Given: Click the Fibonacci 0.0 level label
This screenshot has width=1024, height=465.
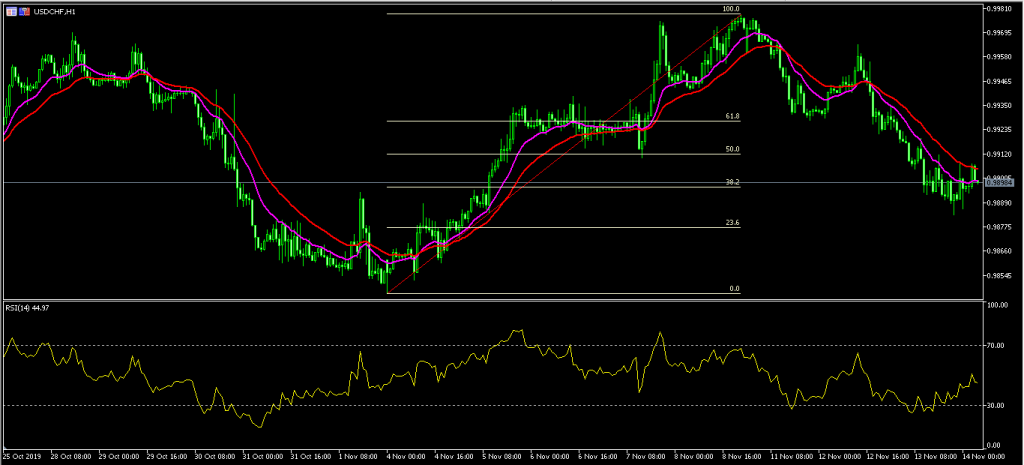Looking at the screenshot, I should (x=735, y=289).
